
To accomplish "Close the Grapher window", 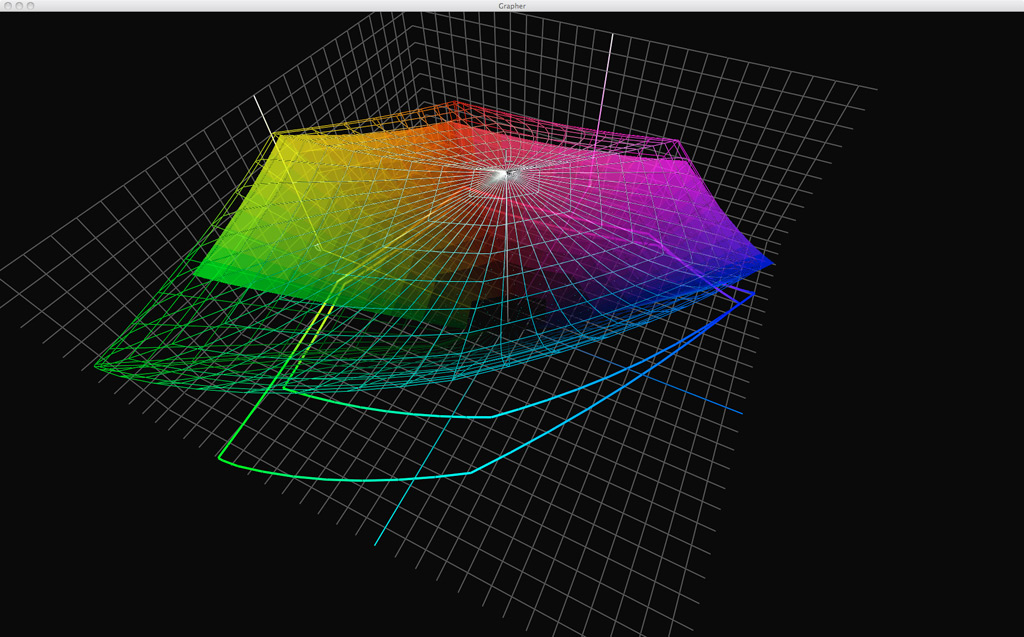I will pyautogui.click(x=8, y=6).
